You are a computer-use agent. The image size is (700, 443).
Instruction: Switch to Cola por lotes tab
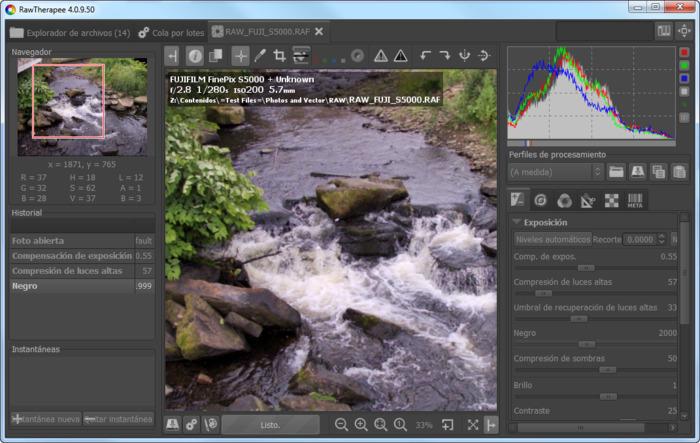[x=172, y=33]
